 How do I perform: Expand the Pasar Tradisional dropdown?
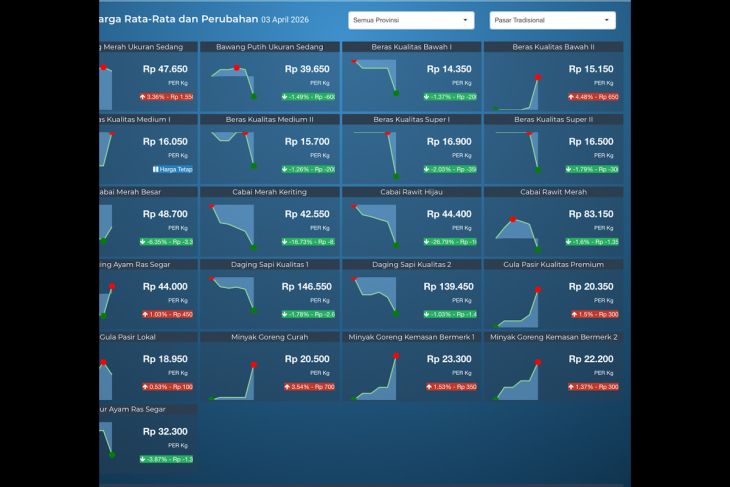point(553,20)
